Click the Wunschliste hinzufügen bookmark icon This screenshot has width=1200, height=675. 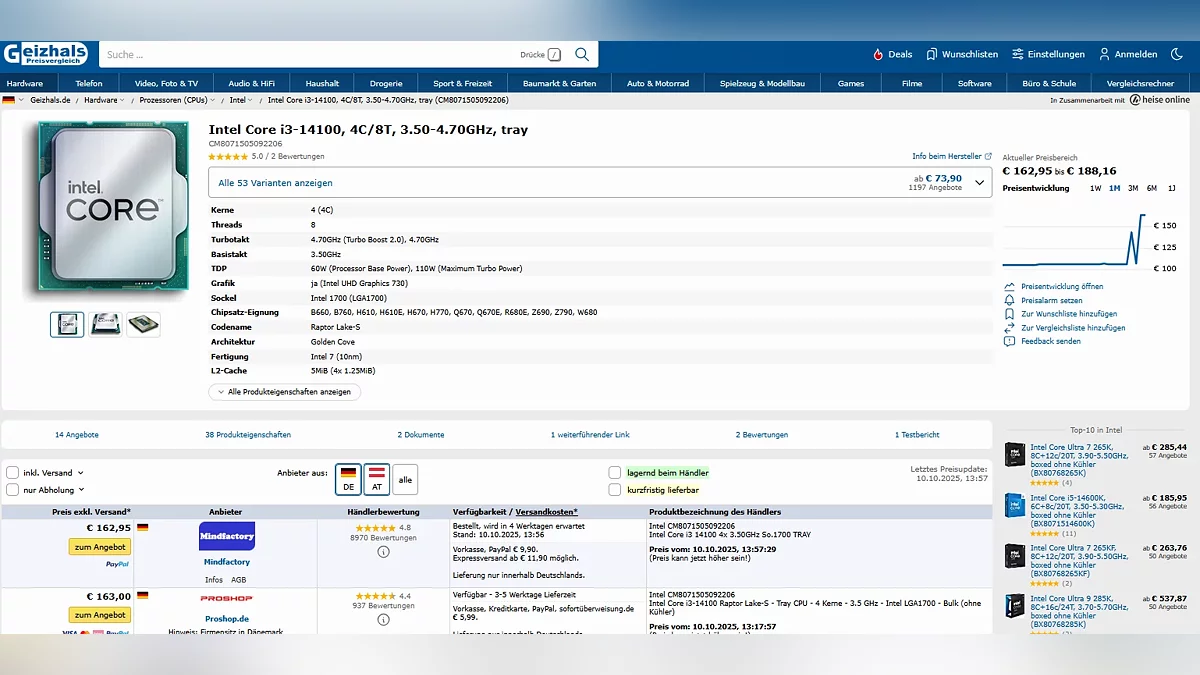pos(1010,314)
